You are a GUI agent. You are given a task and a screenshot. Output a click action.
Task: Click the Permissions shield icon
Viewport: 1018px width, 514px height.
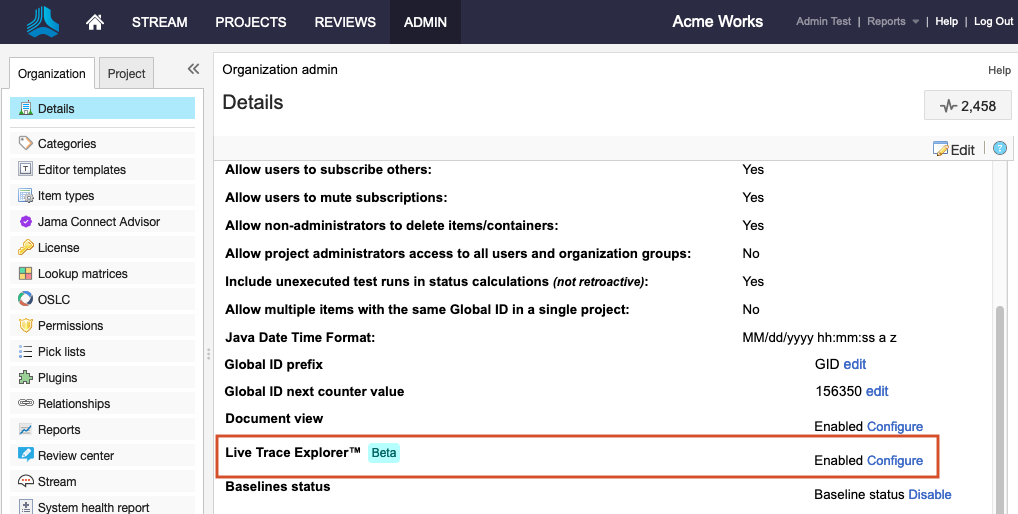[x=25, y=325]
